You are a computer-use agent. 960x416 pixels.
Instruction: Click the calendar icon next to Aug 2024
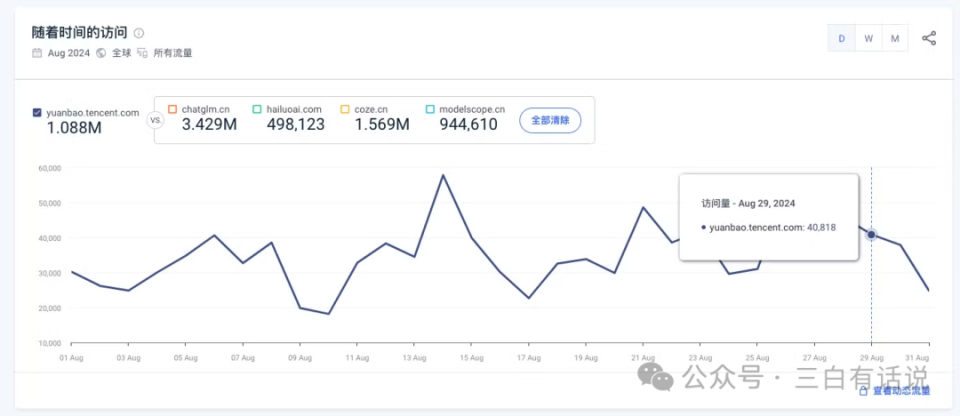[x=37, y=53]
